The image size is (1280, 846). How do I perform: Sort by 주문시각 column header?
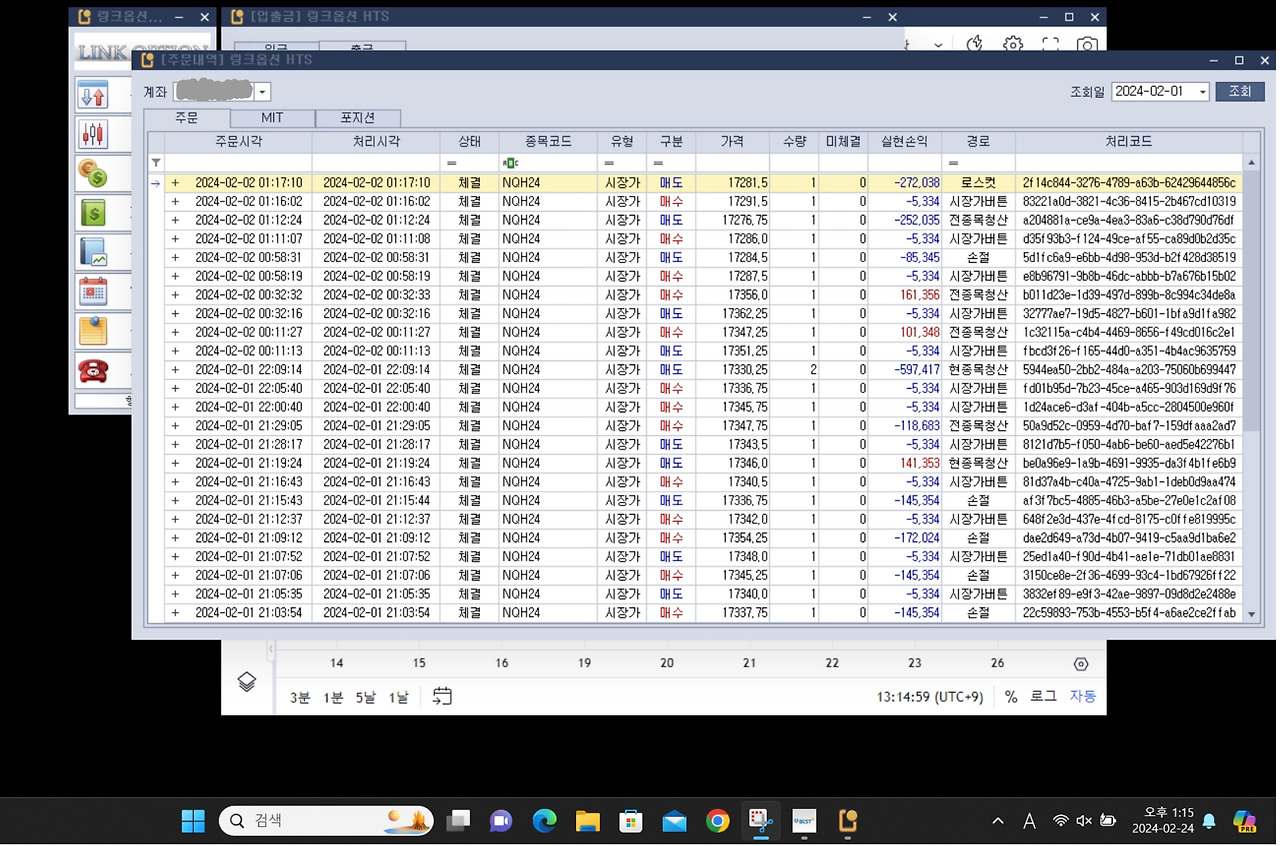coord(238,142)
